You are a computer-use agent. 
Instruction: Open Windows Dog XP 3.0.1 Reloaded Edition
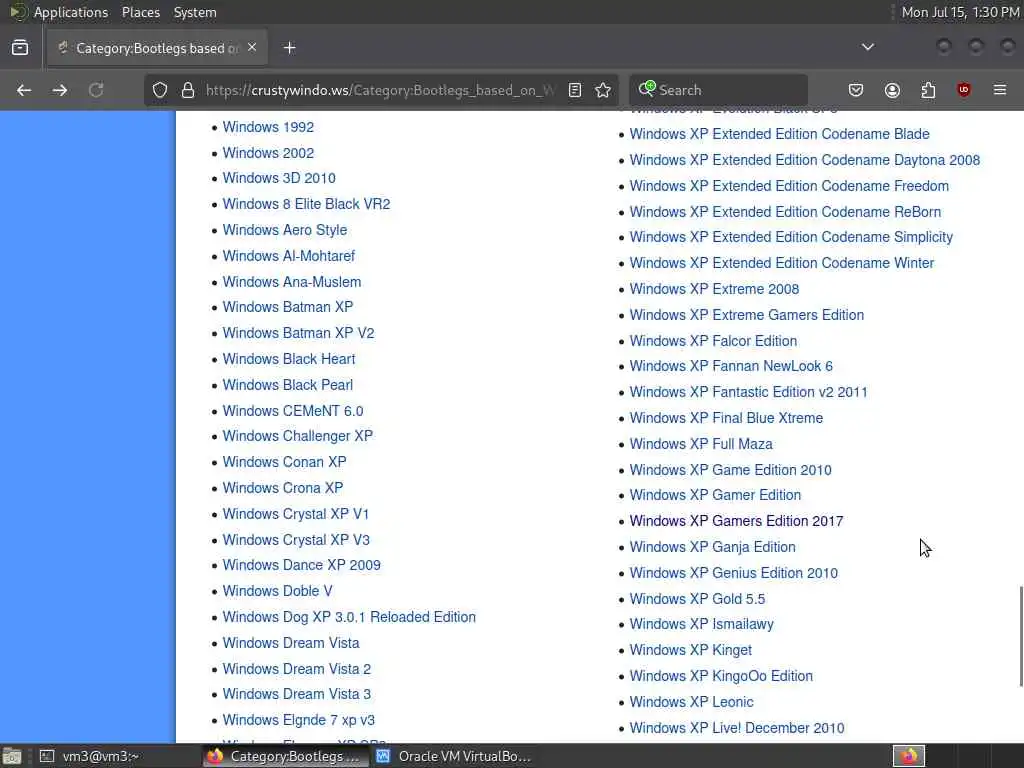click(x=349, y=617)
